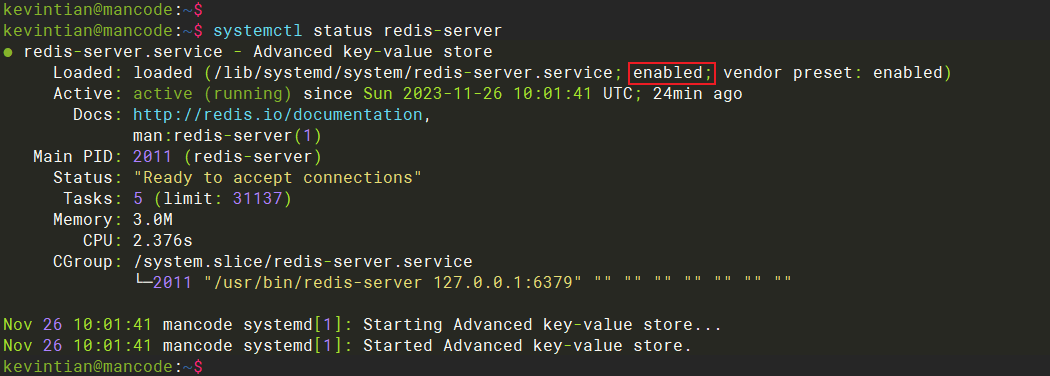Click the start timestamp Sun 2023-11-26 10:01:41
The image size is (1050, 376).
pos(477,94)
